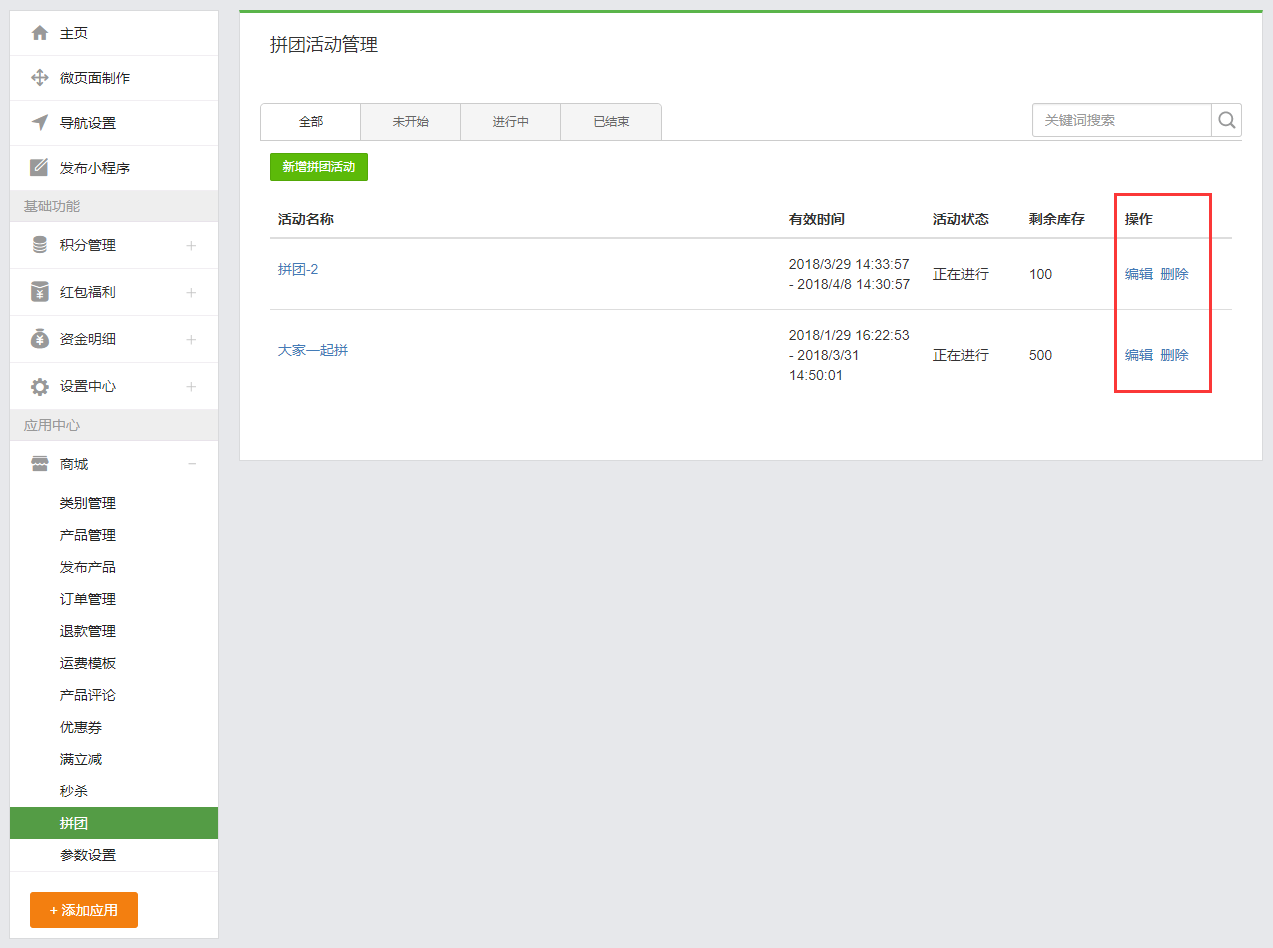The height and width of the screenshot is (948, 1273).
Task: Click 删除 for the 大家一起拼 activity
Action: 1174,355
